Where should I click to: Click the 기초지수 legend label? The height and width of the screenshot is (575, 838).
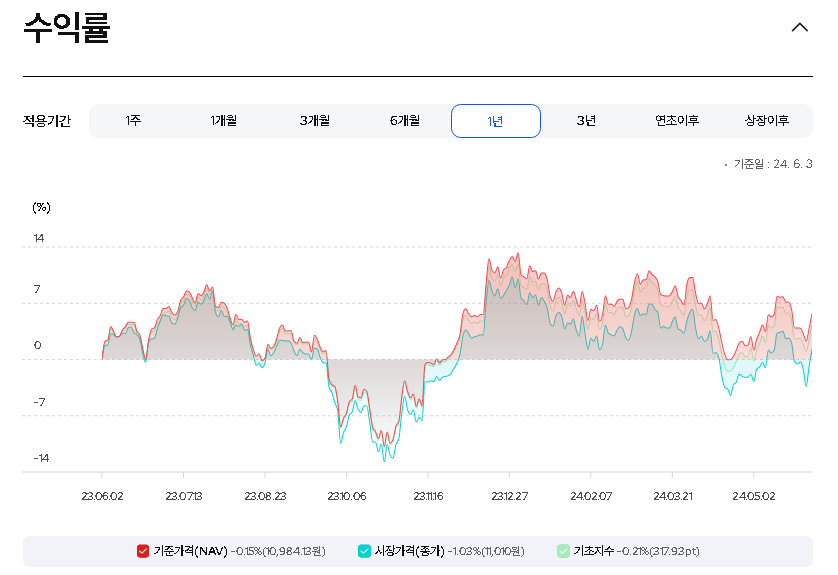click(x=593, y=551)
